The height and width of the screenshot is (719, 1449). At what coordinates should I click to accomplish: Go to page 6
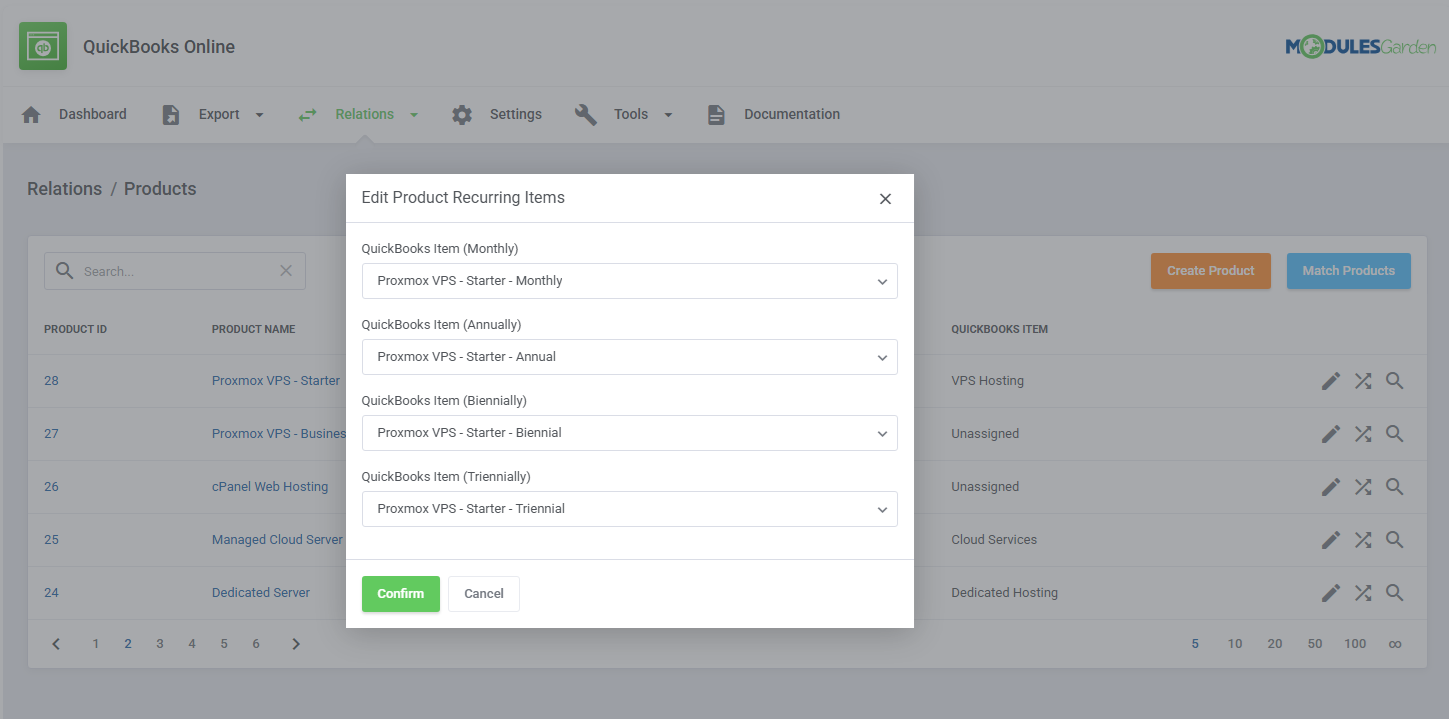point(256,644)
